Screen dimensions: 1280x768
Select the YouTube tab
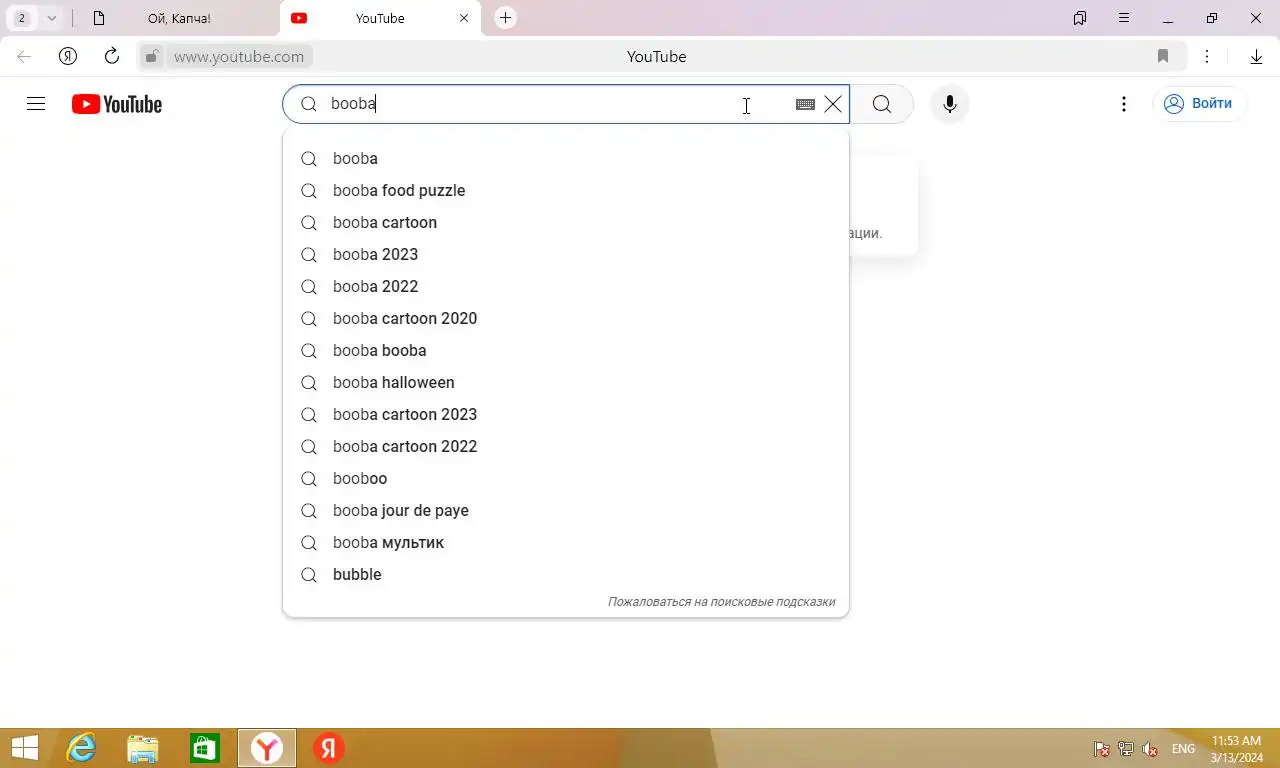[380, 18]
